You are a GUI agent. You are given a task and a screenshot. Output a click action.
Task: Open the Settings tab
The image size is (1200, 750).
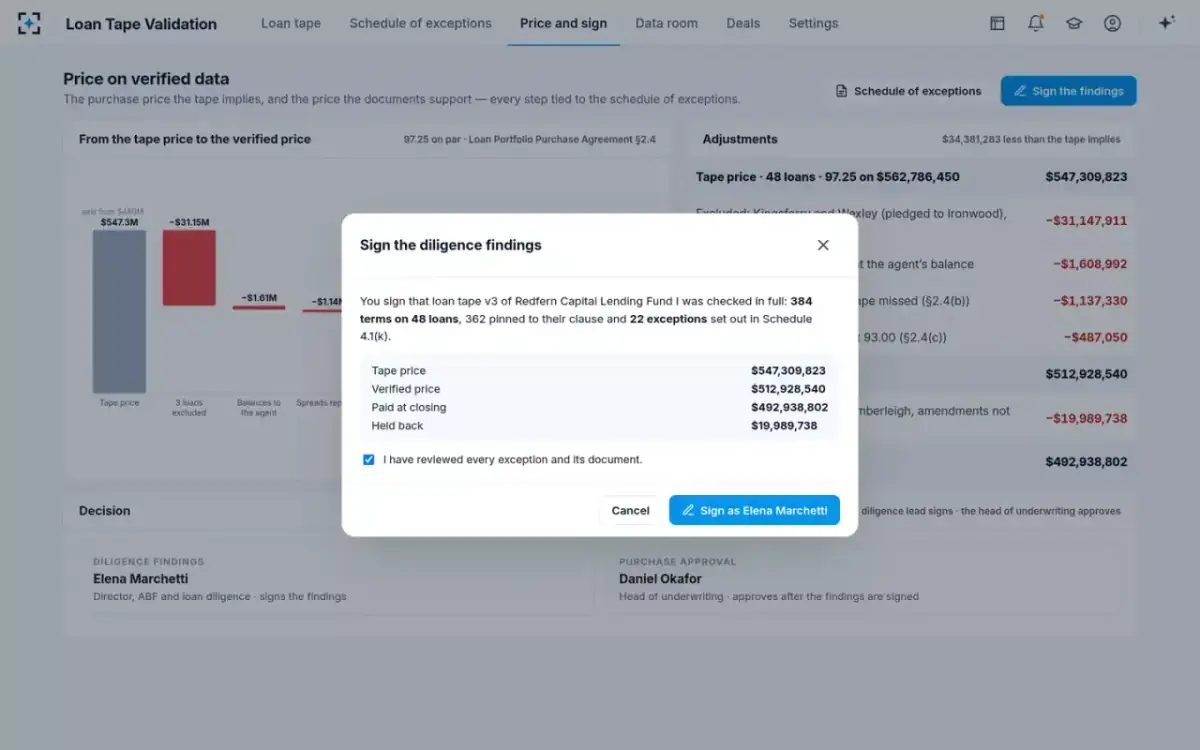(813, 23)
